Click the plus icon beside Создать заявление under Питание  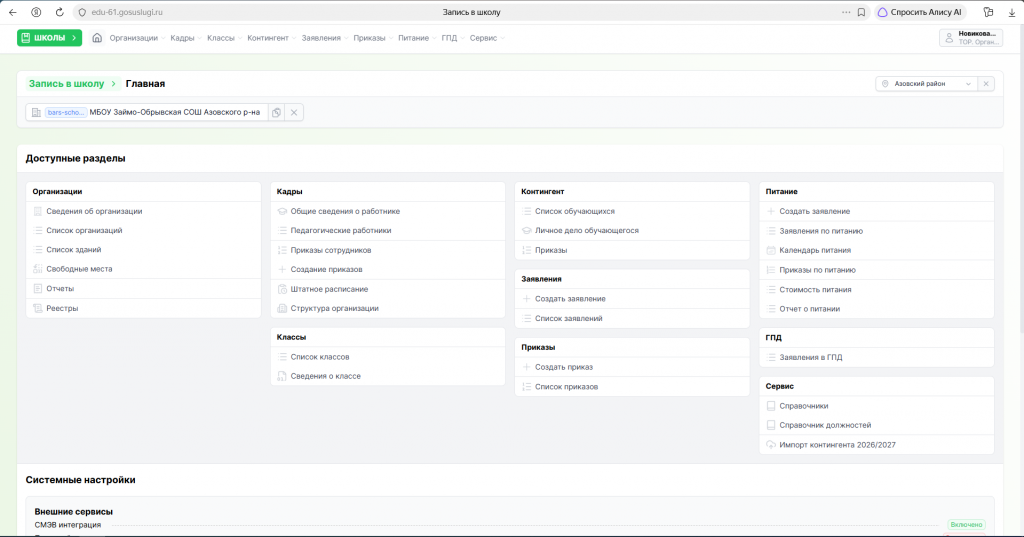click(x=771, y=211)
